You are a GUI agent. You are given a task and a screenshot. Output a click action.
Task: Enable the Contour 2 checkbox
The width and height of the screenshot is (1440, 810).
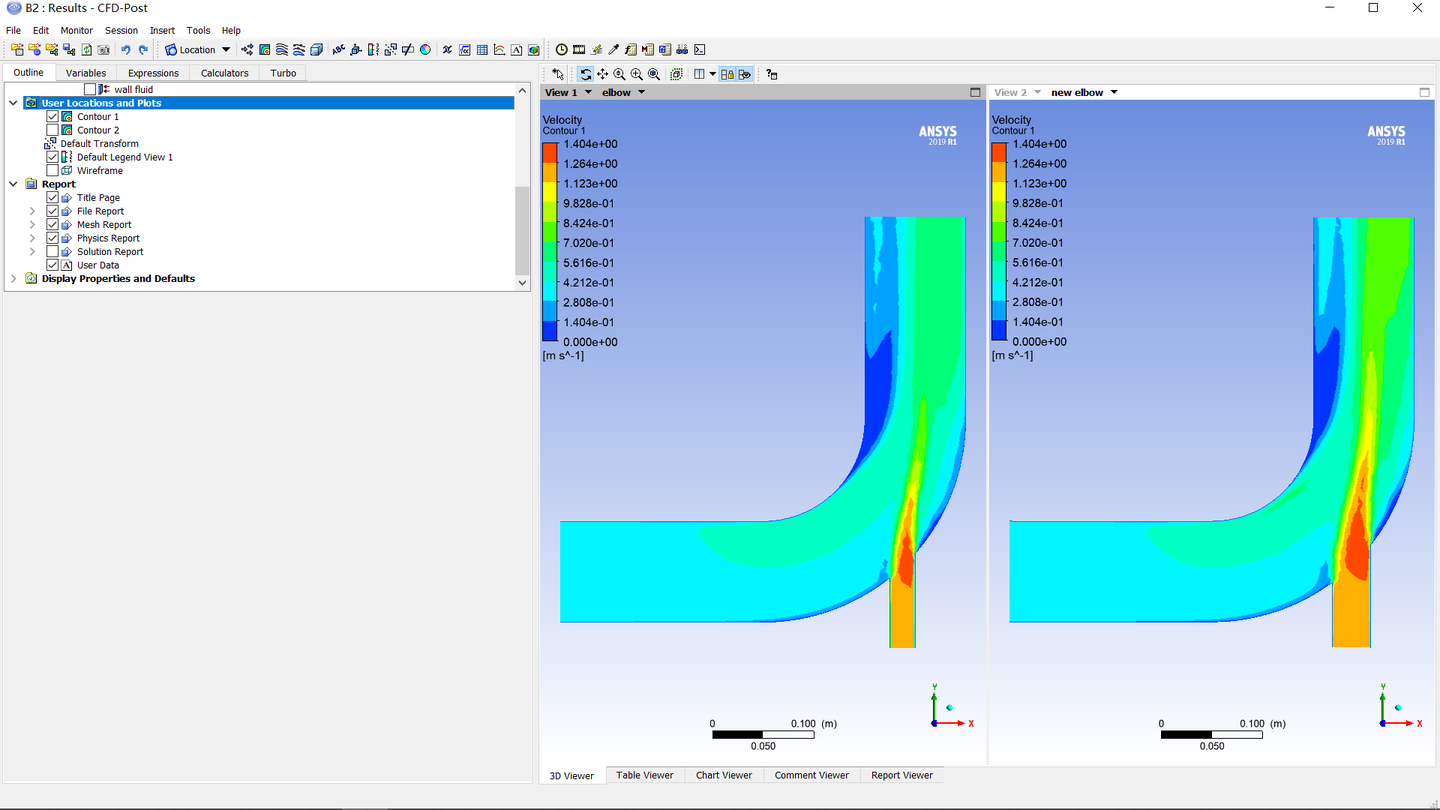pos(53,130)
